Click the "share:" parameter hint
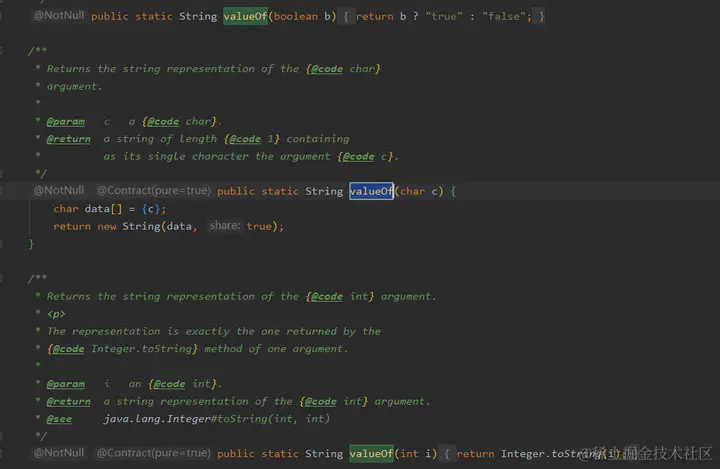The width and height of the screenshot is (720, 469). pos(225,226)
